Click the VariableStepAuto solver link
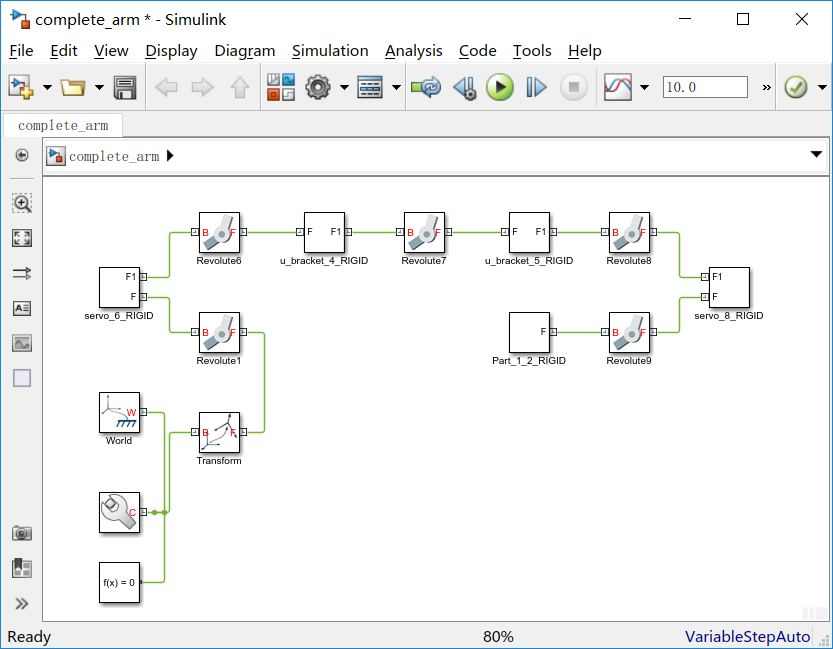Viewport: 833px width, 649px height. (747, 636)
